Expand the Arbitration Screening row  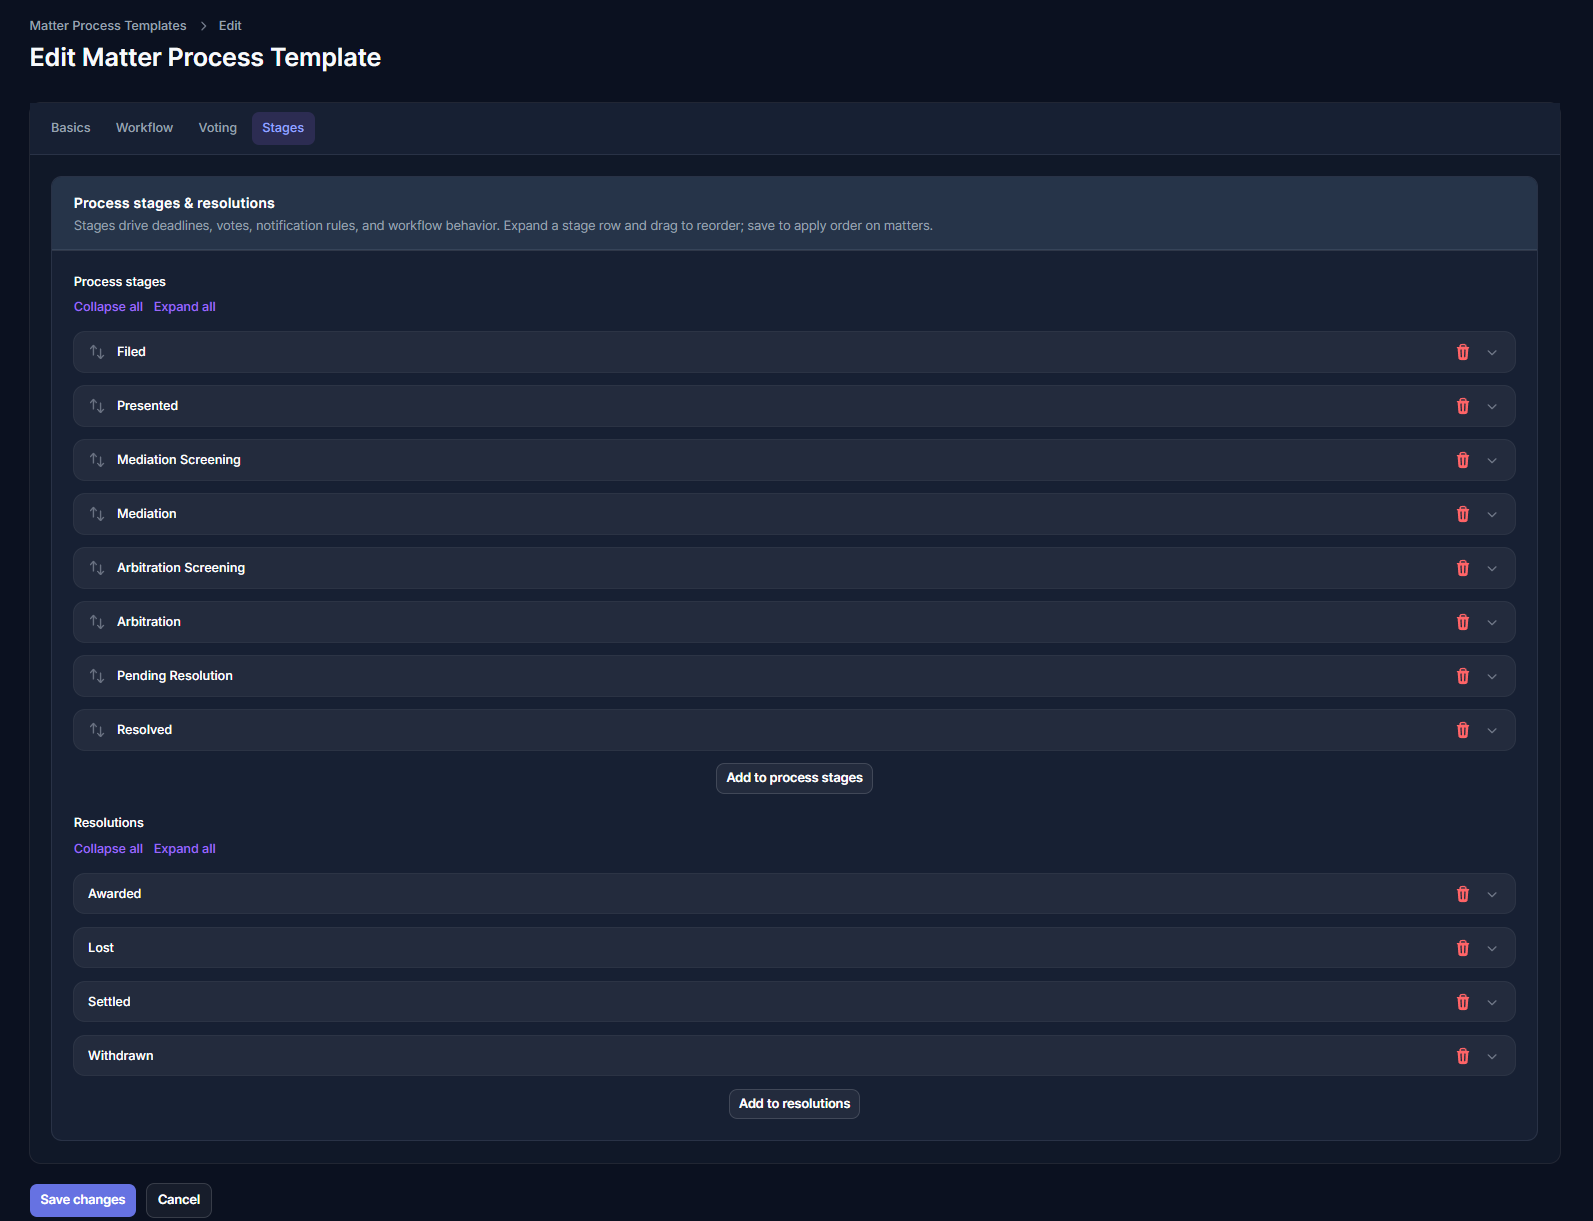(1492, 568)
